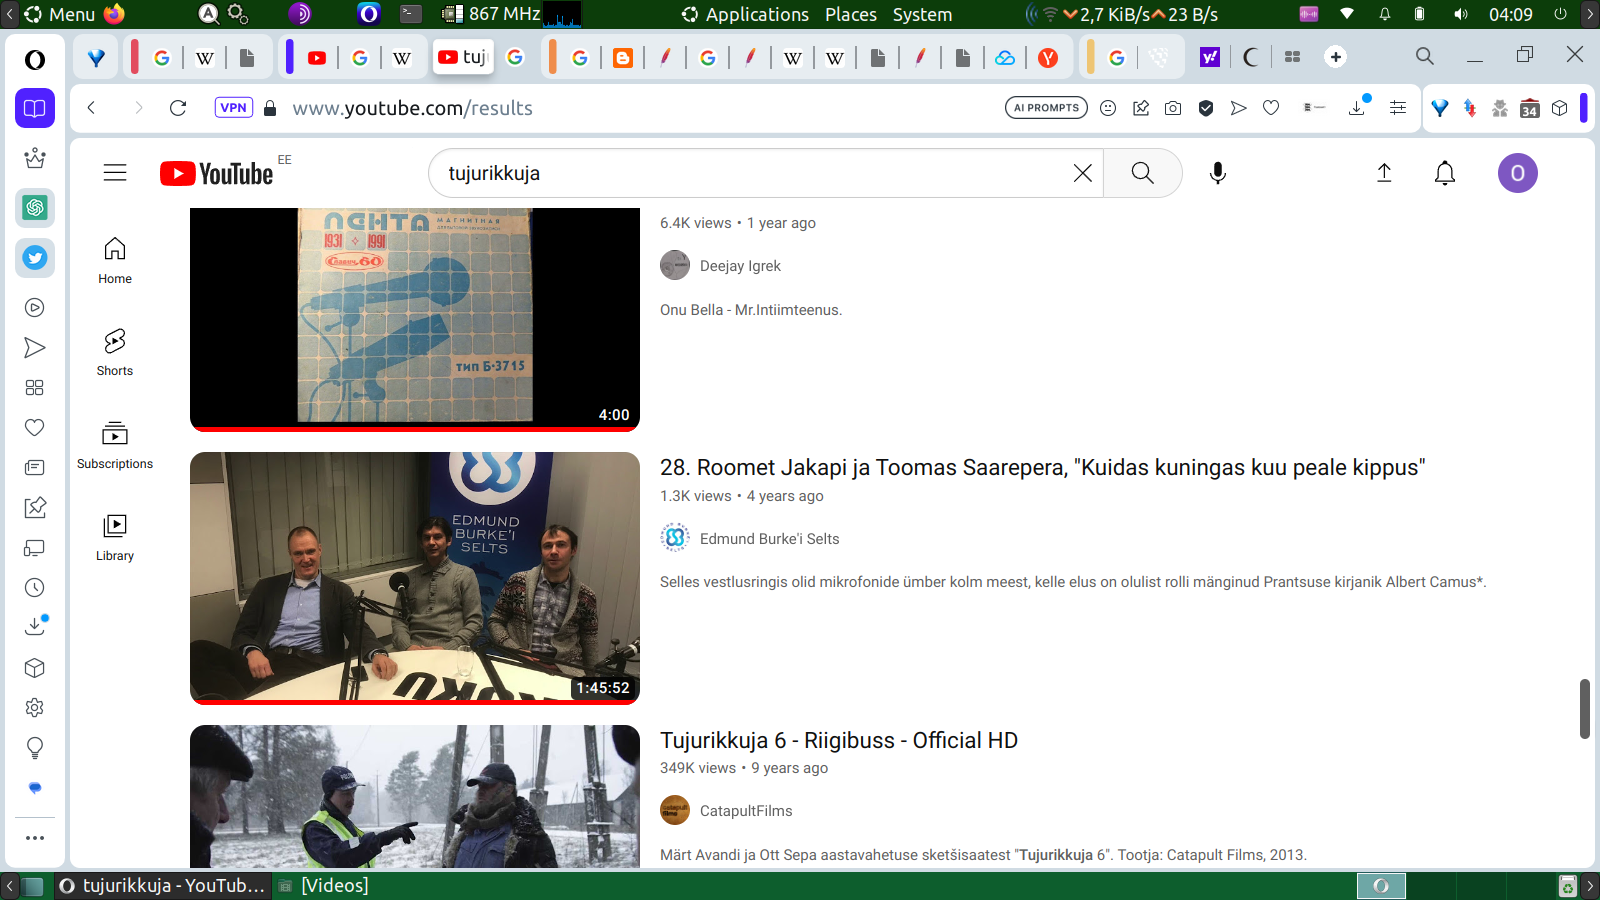Click the Edmund Burke'i Selts video thumbnail
This screenshot has height=900, width=1600.
tap(415, 578)
